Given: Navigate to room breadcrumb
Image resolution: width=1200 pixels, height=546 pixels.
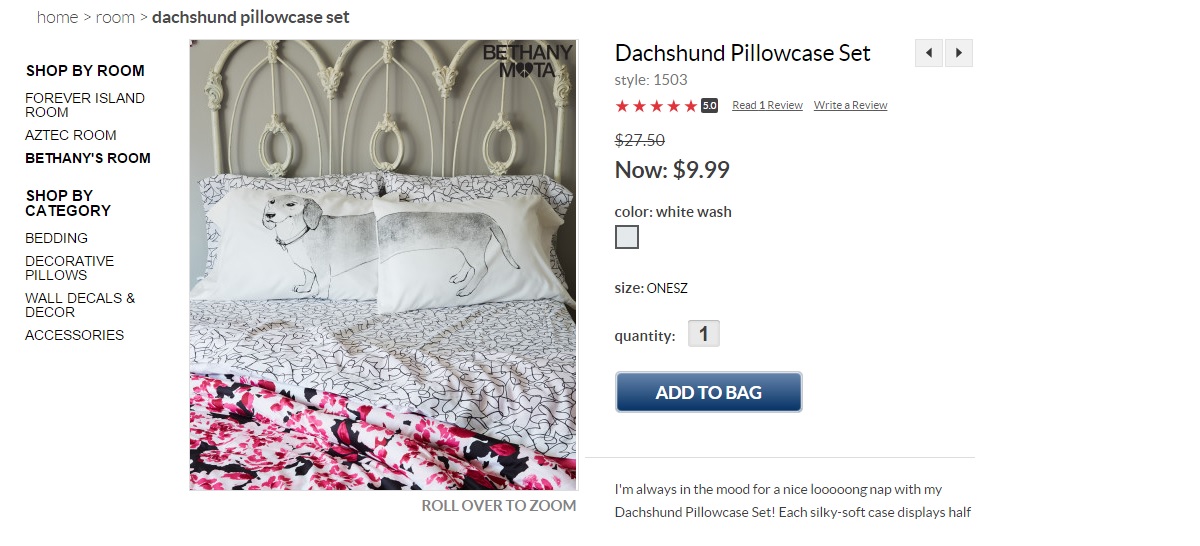Looking at the screenshot, I should (115, 17).
